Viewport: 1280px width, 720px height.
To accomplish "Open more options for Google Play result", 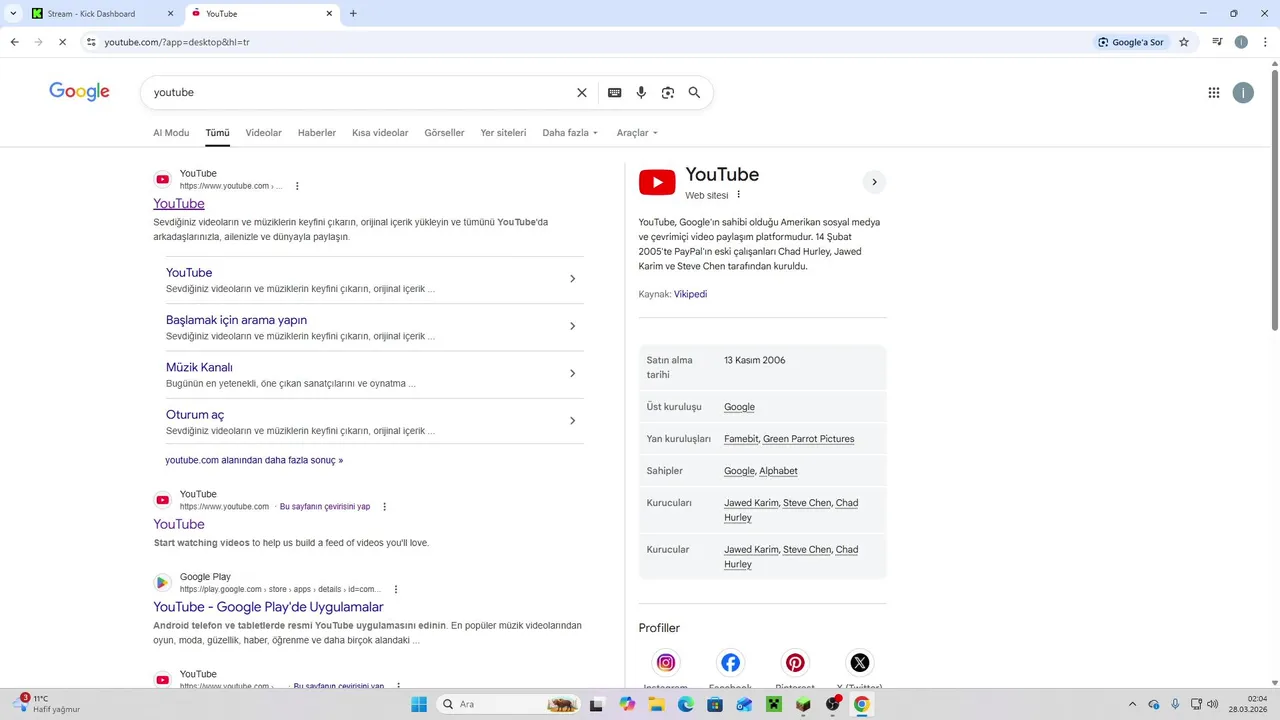I will (x=396, y=589).
